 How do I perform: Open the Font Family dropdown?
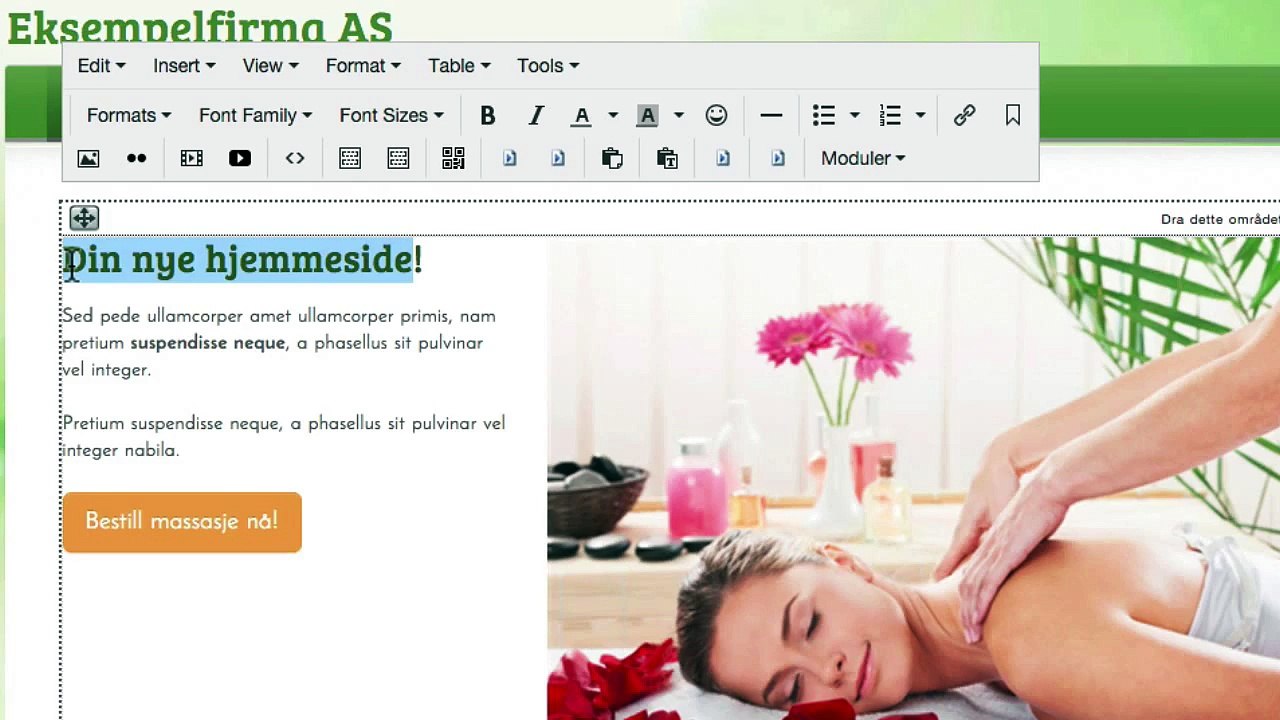pyautogui.click(x=255, y=115)
